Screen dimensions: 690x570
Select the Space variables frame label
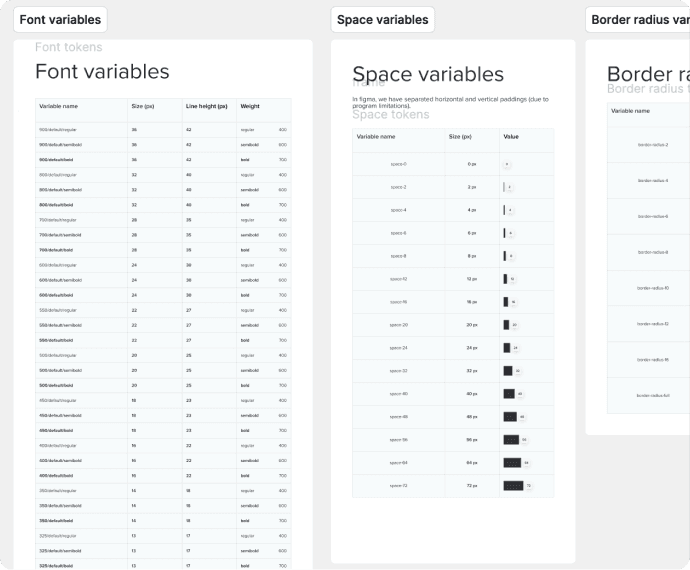tap(382, 20)
